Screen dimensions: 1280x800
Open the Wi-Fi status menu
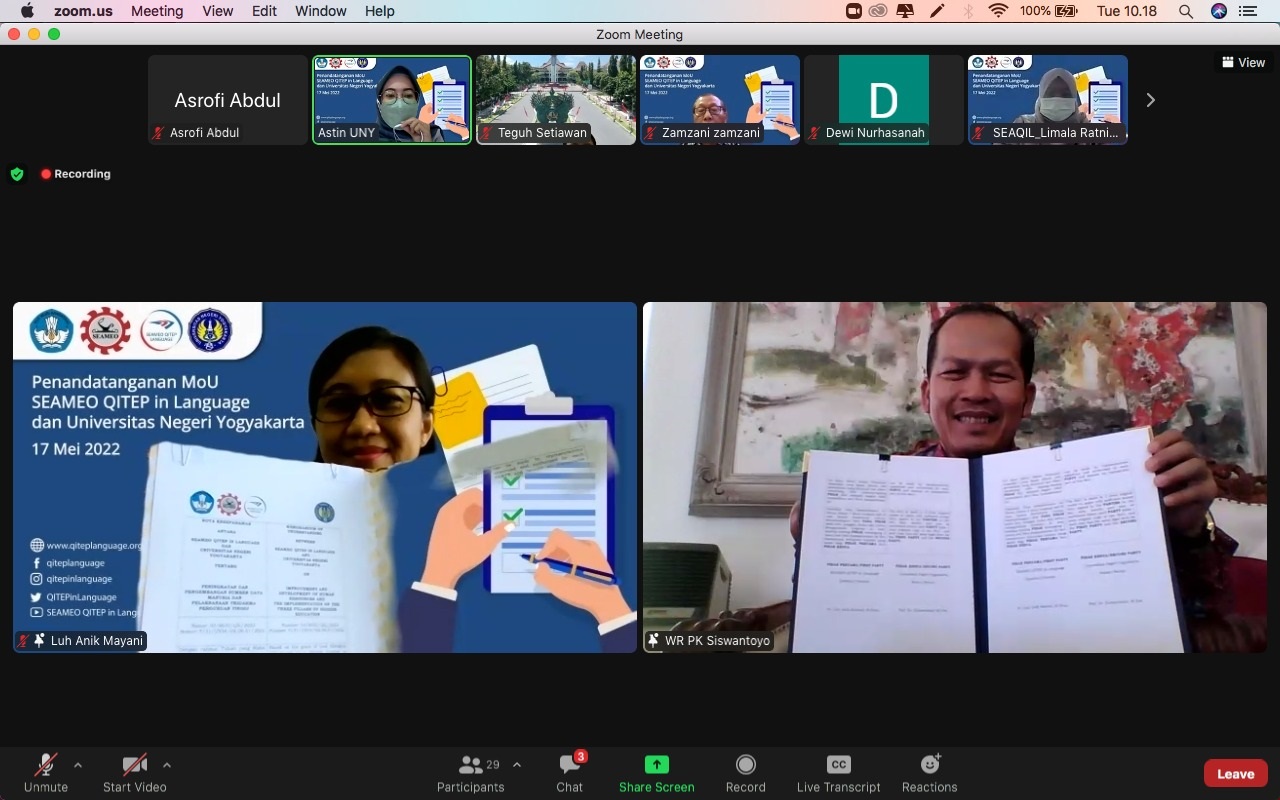tap(997, 11)
